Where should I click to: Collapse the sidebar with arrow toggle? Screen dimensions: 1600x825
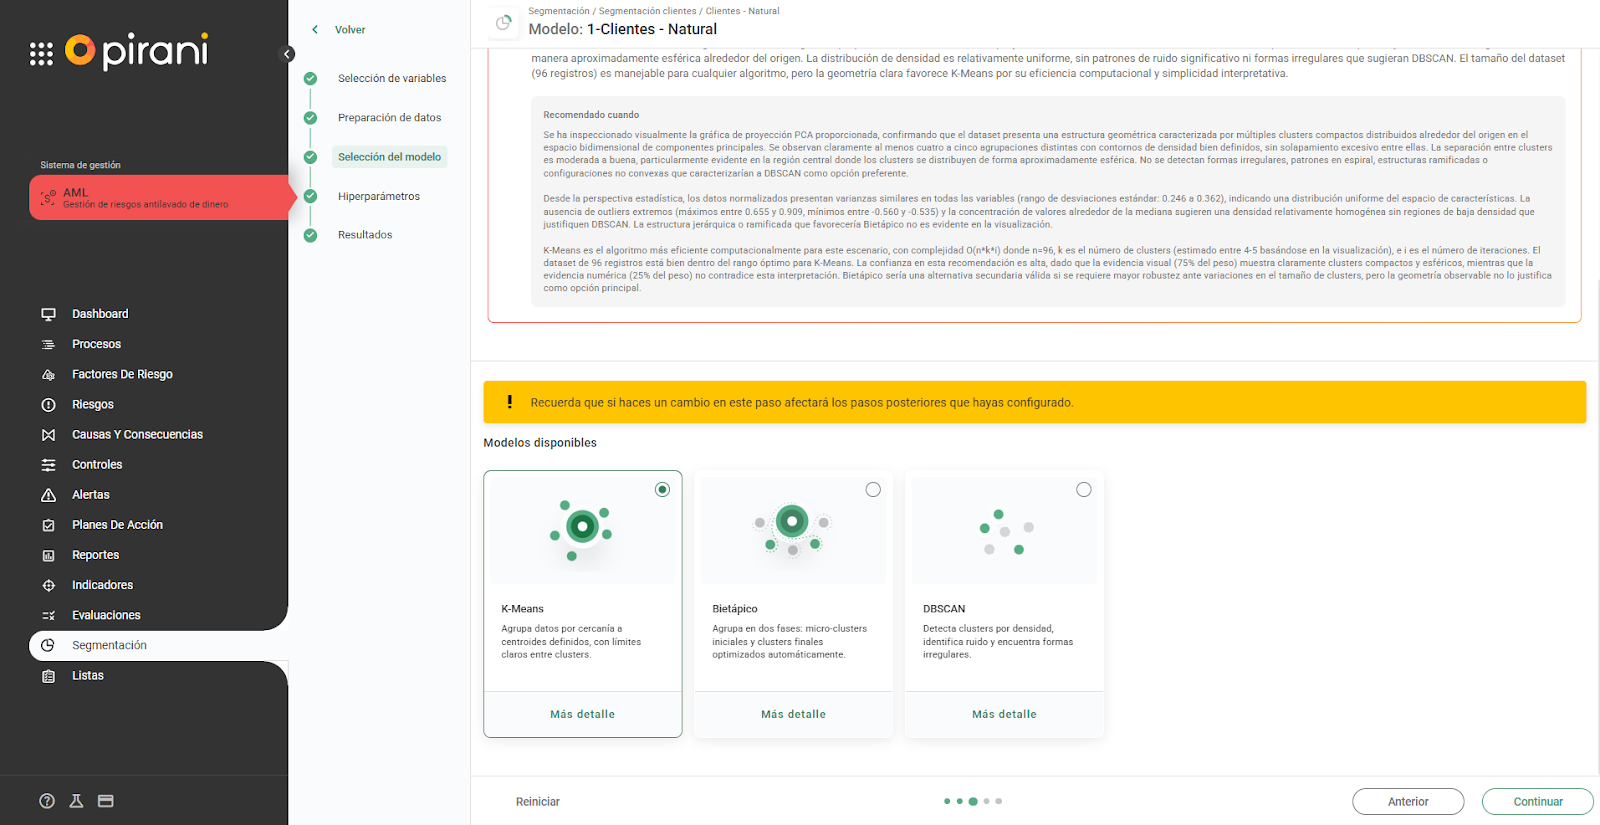coord(288,54)
